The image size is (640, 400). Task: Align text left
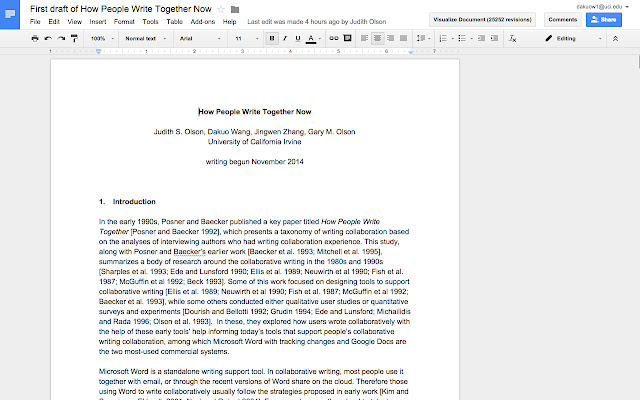point(364,38)
